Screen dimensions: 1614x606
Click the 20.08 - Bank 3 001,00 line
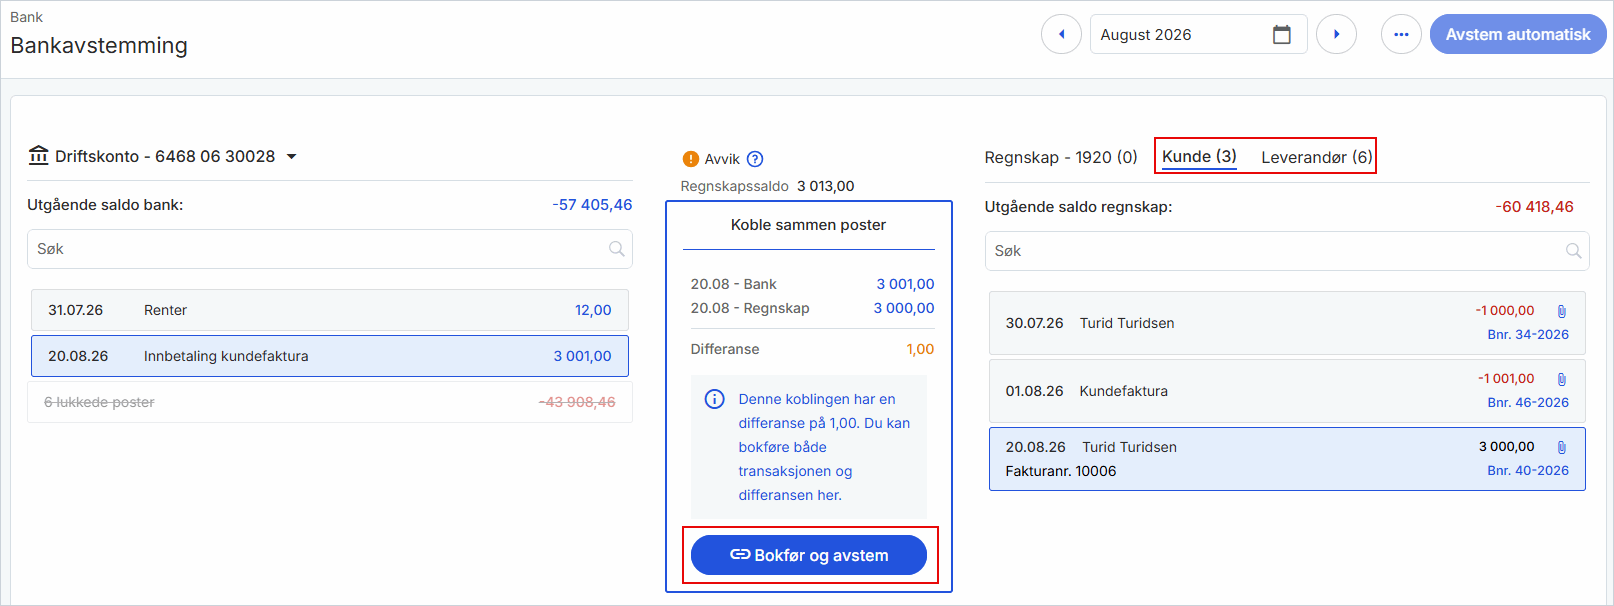coord(812,284)
